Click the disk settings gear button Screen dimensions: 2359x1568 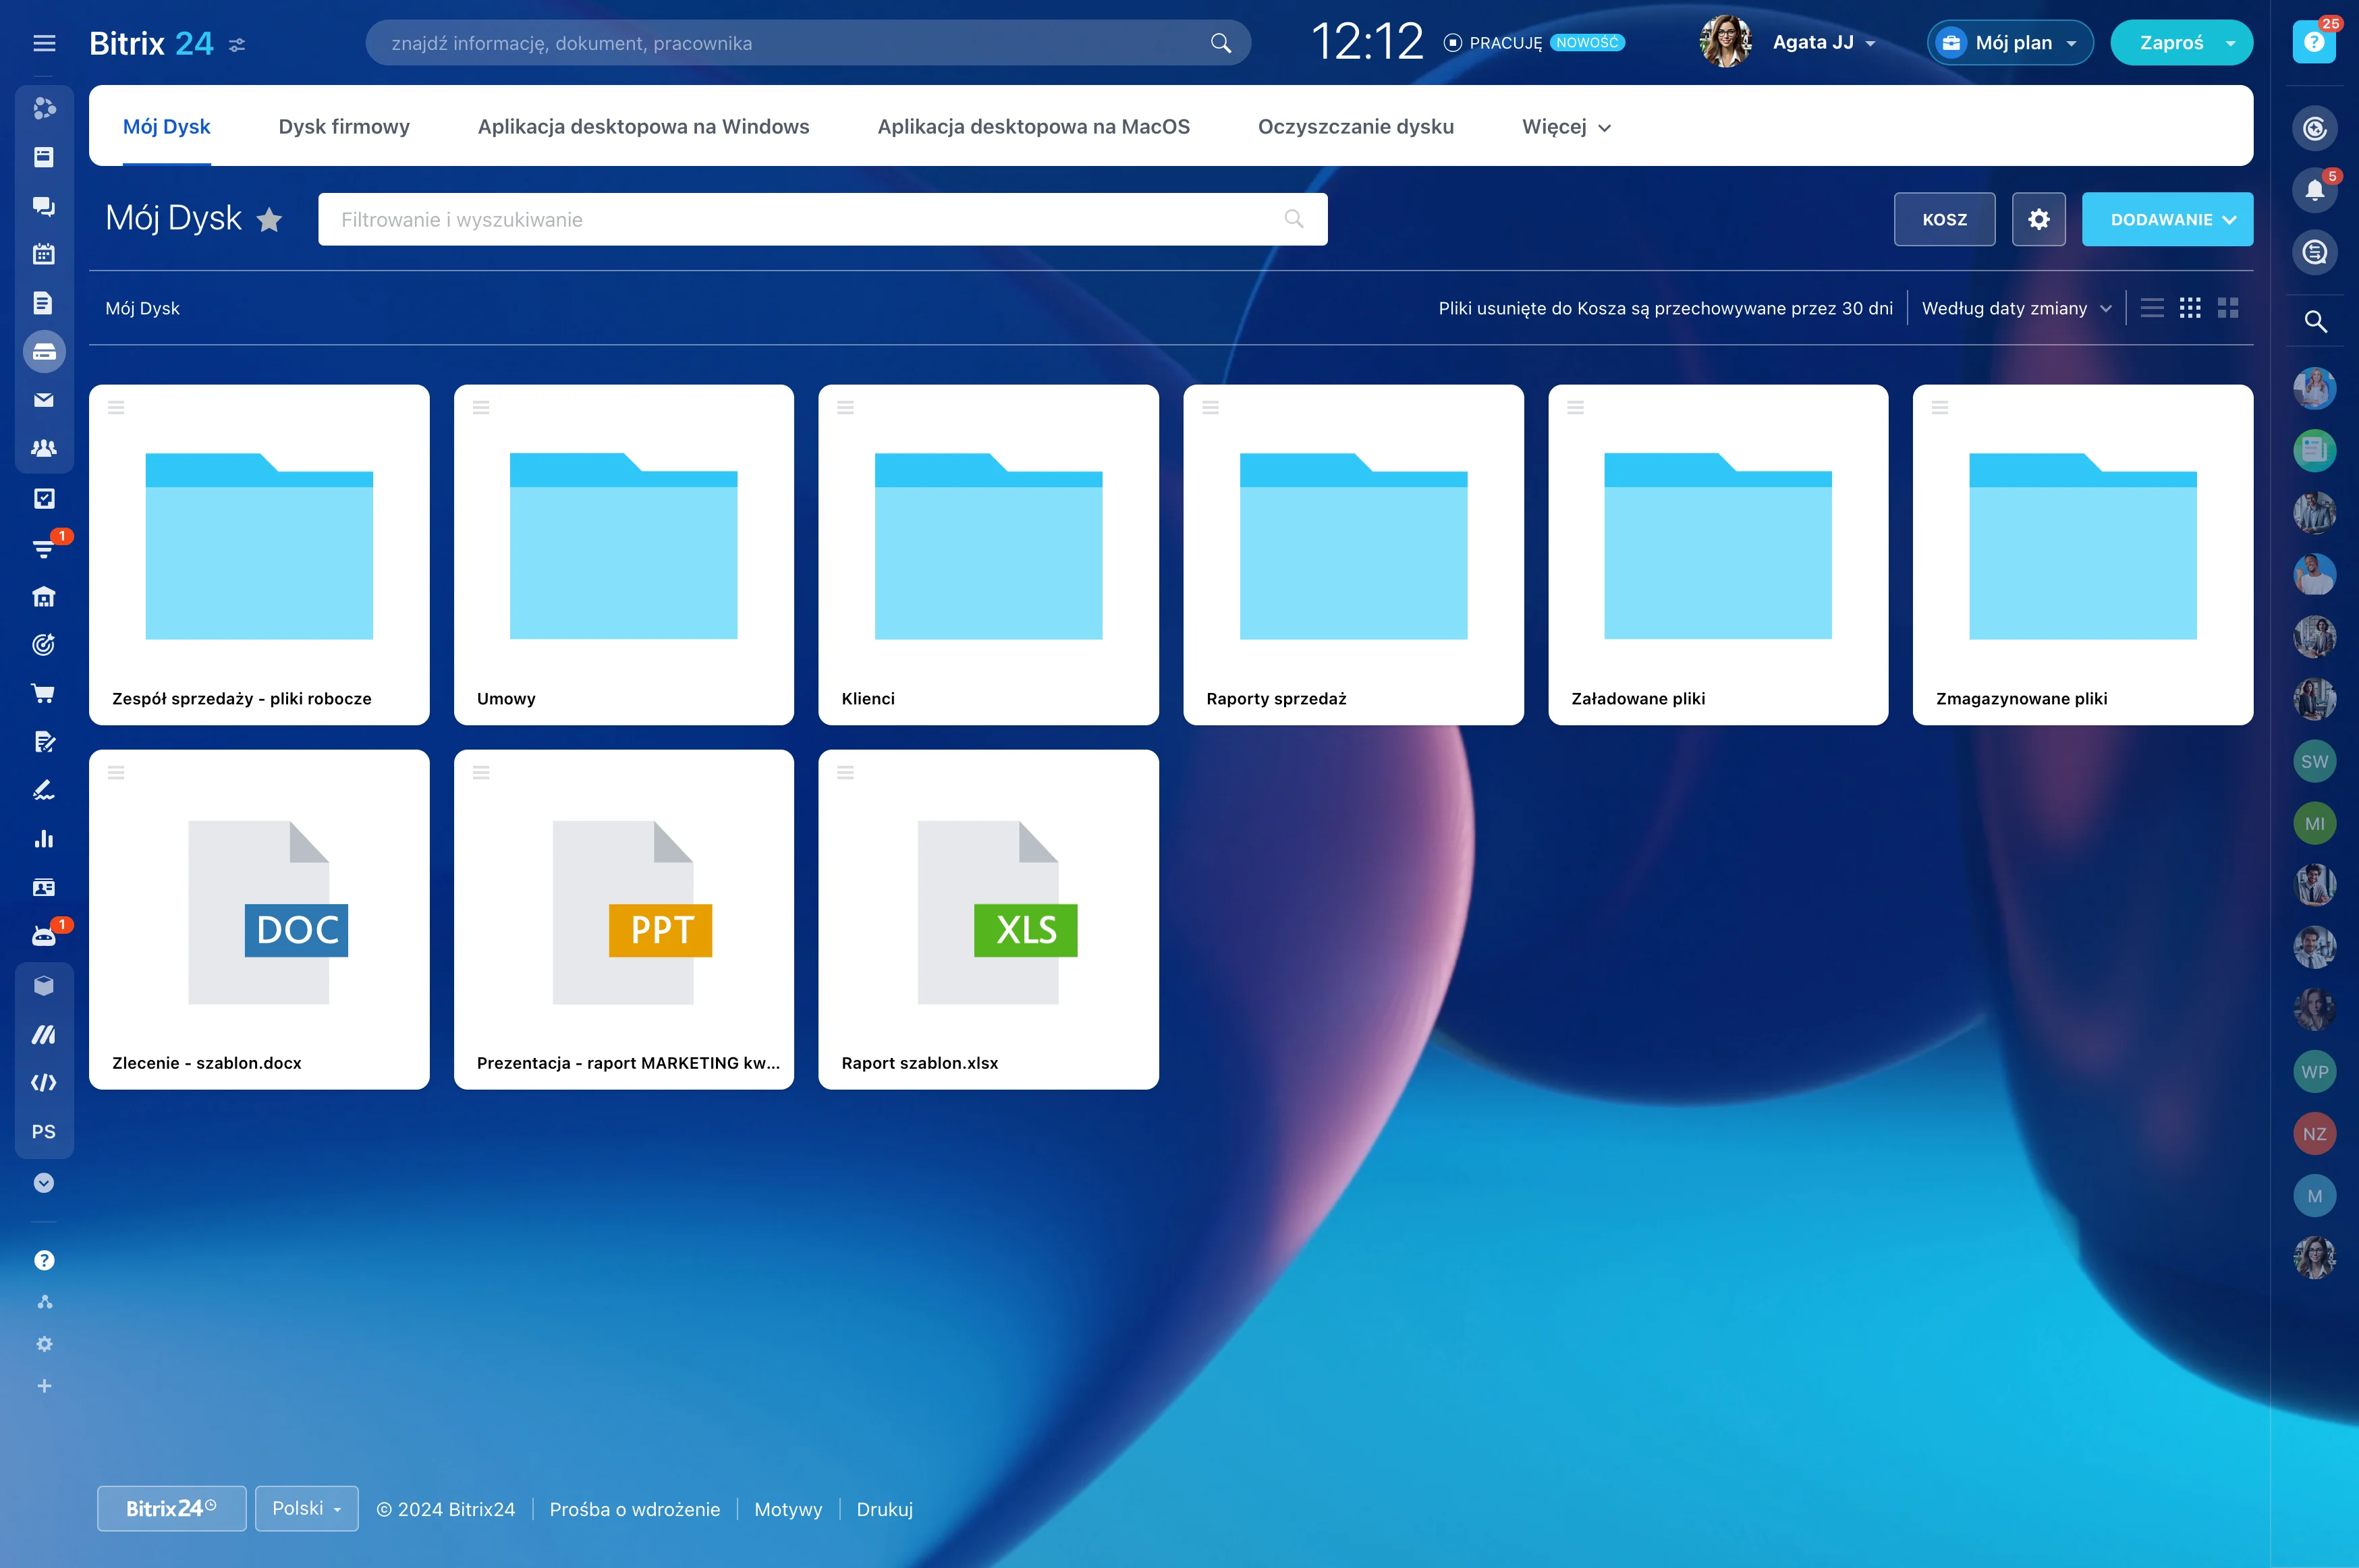coord(2038,219)
